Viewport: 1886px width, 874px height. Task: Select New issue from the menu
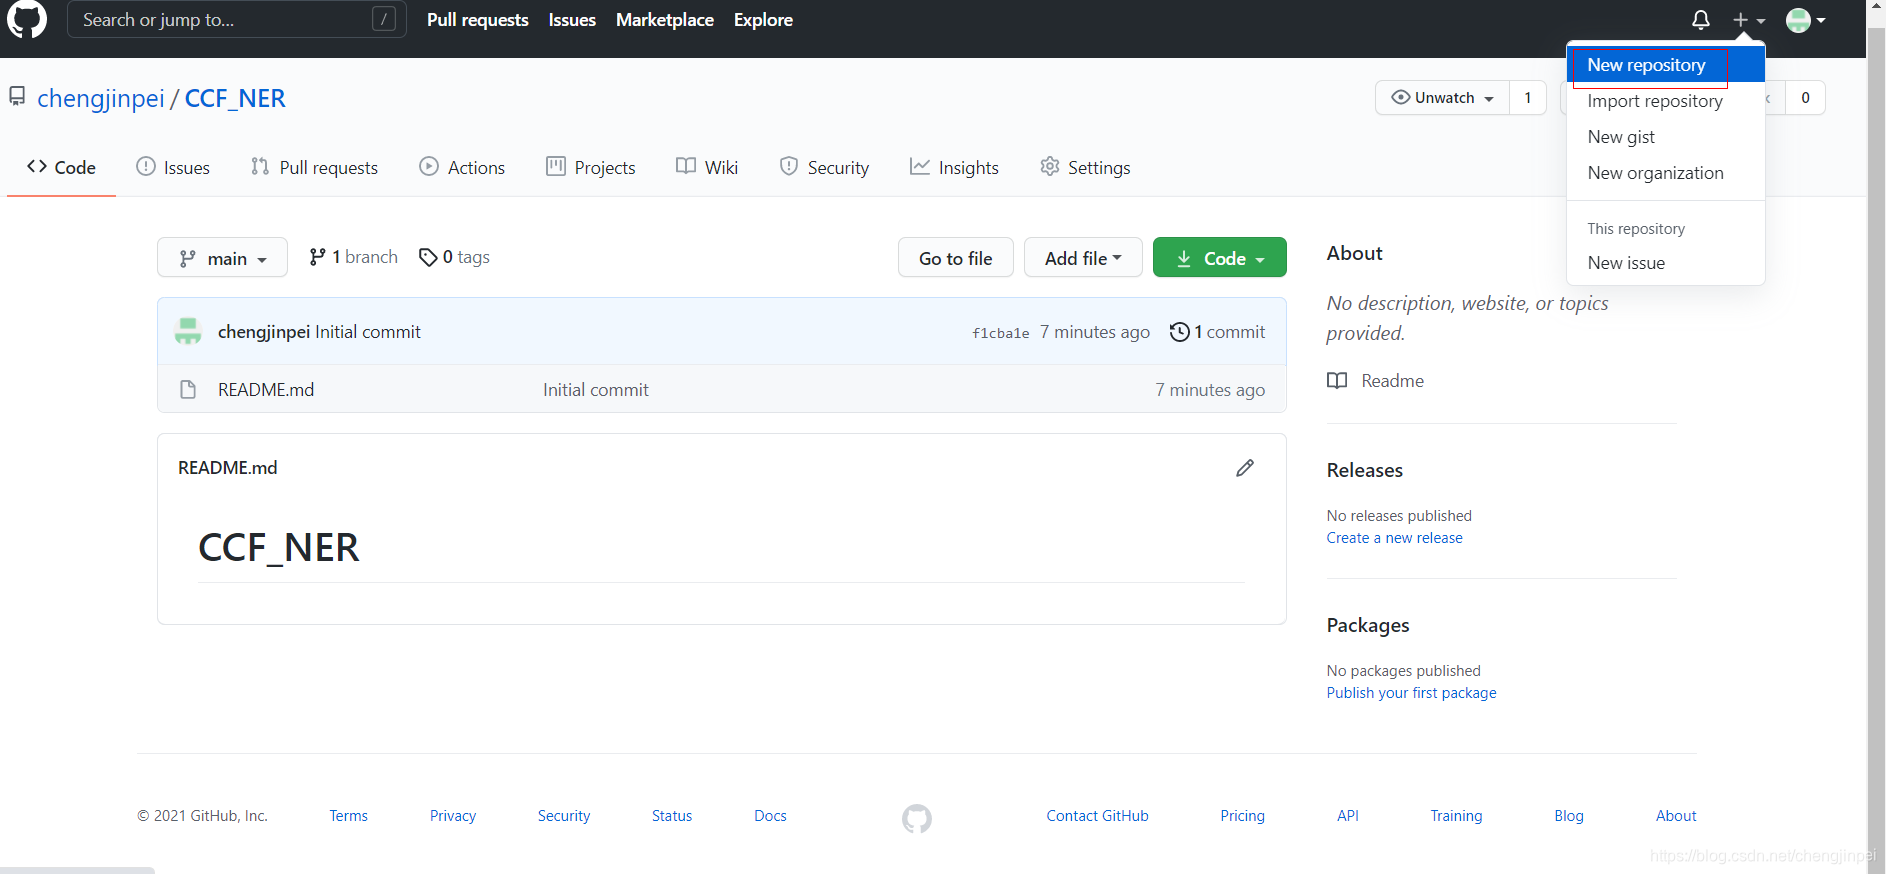coord(1666,263)
